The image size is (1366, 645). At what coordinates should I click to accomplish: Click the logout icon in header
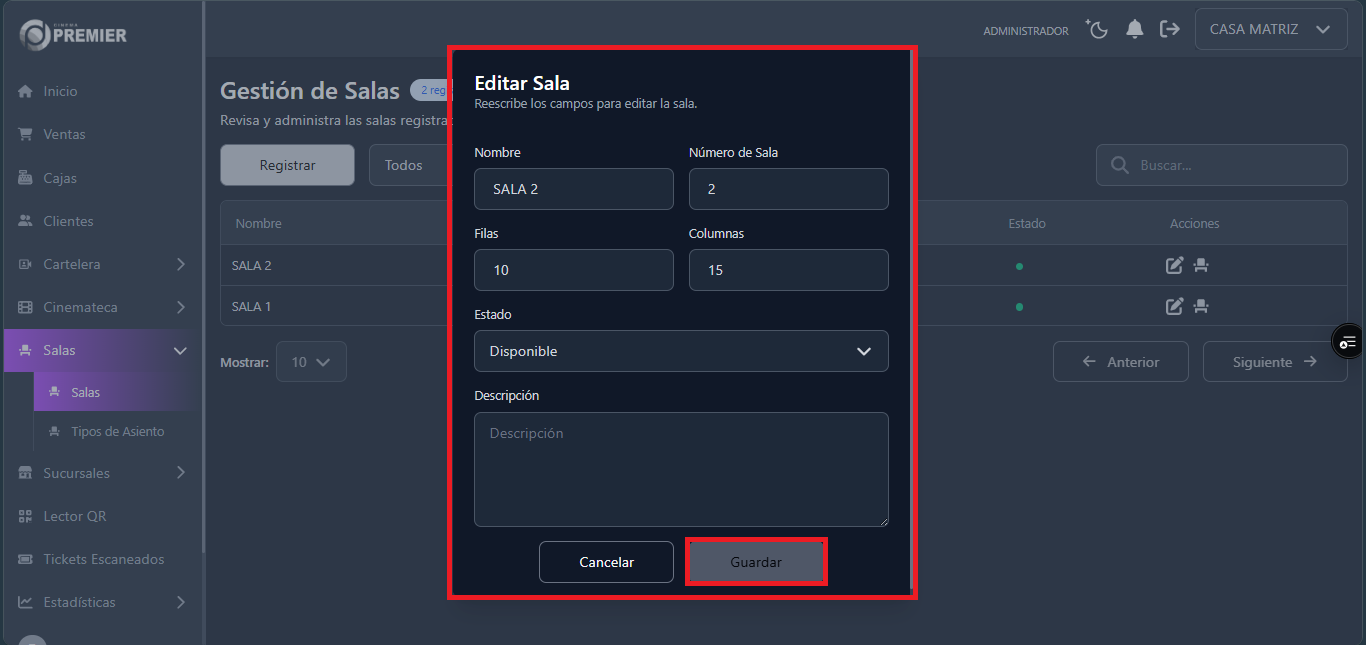click(1169, 30)
